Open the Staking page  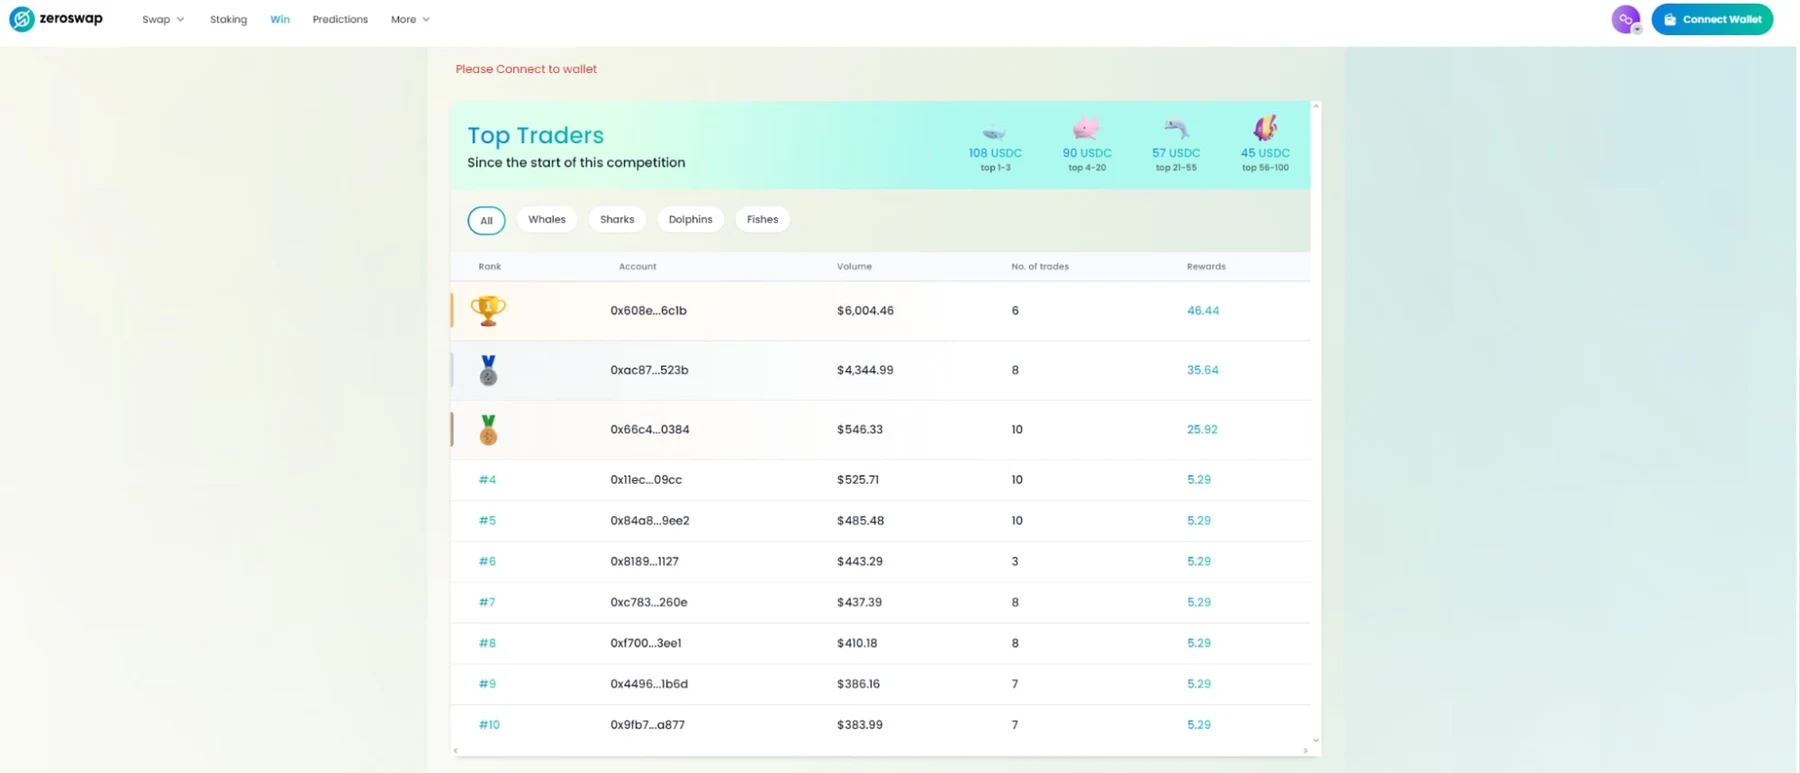click(x=228, y=19)
